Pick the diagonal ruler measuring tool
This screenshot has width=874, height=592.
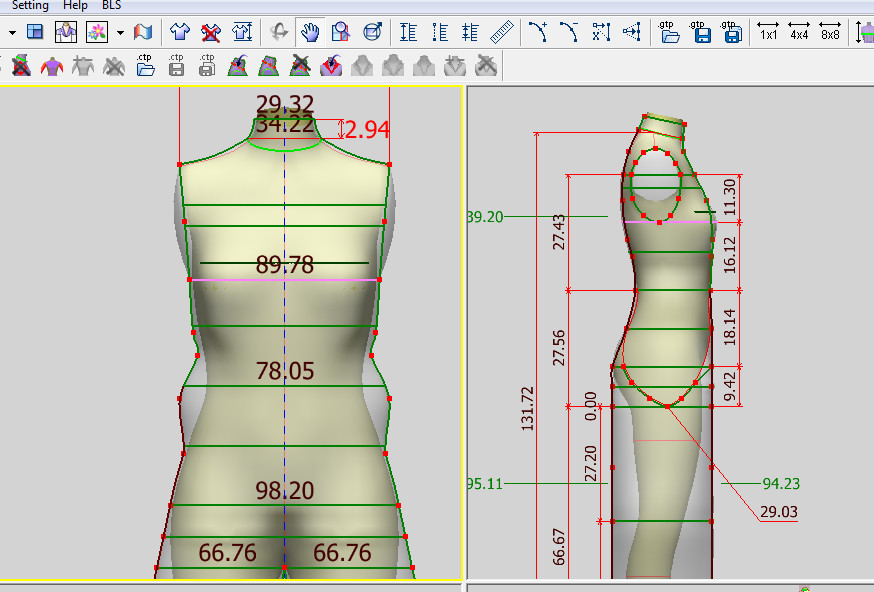[x=502, y=32]
